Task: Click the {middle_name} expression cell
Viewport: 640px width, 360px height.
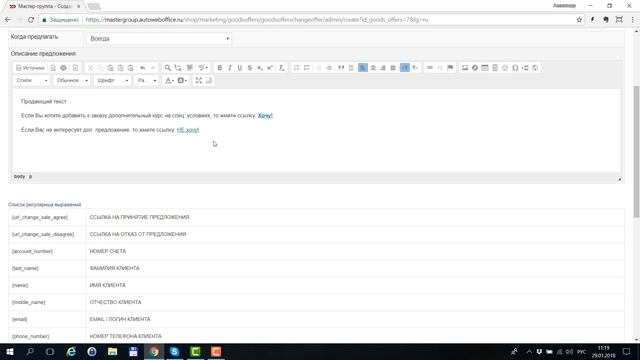Action: 47,302
